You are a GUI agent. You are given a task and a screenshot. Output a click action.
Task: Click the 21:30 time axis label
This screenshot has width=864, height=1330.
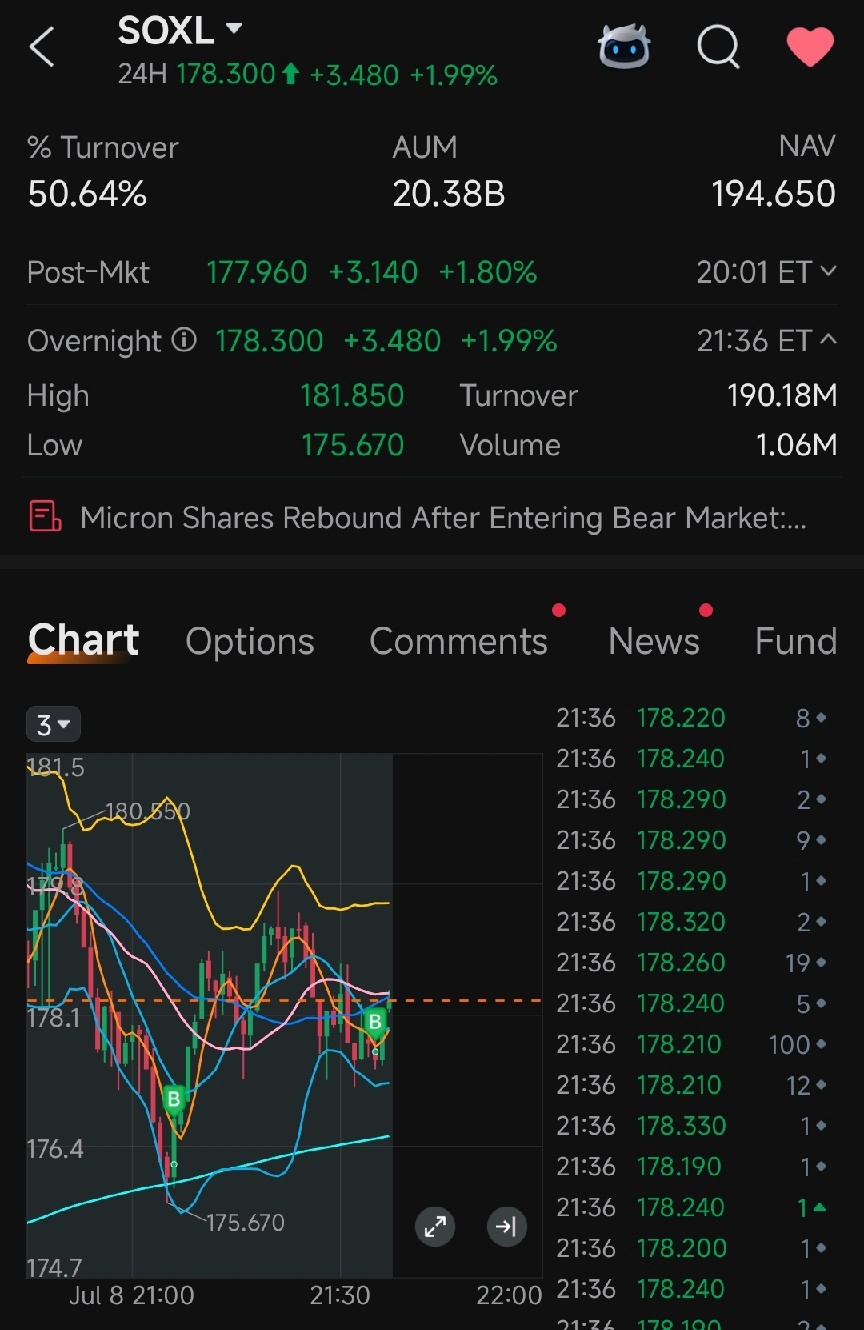(340, 1296)
